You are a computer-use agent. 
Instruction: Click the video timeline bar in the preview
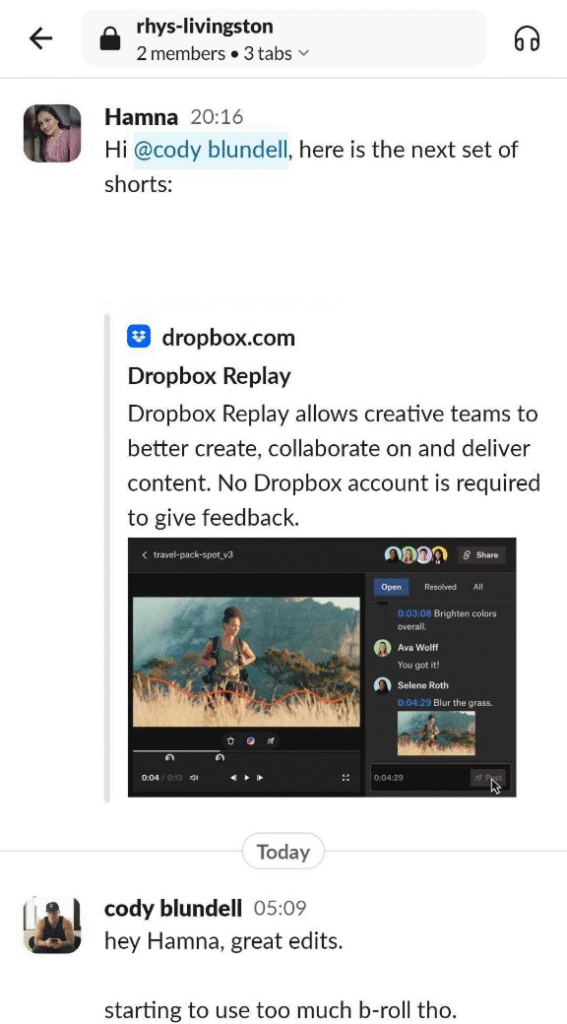click(246, 752)
